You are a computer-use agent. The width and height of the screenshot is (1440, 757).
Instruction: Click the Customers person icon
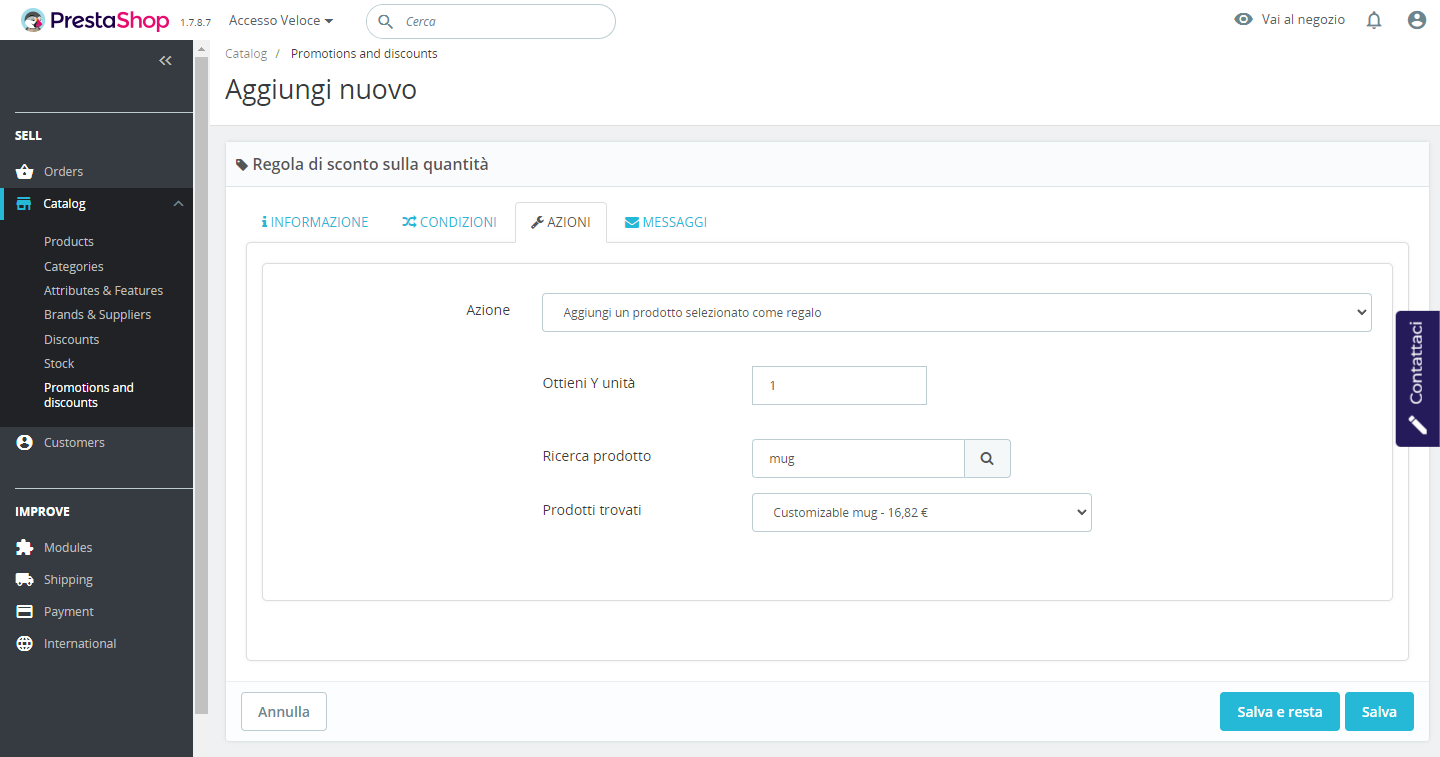coord(25,443)
